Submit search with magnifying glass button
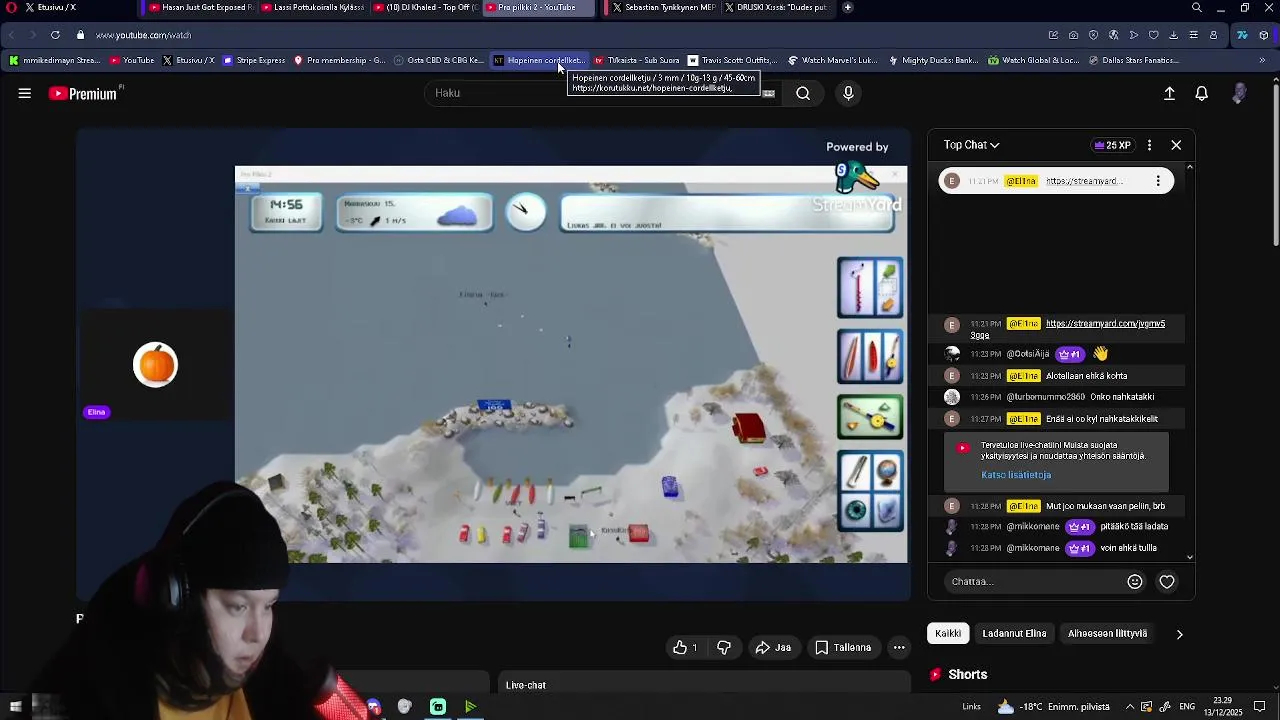Screen dimensions: 1280x720 tap(803, 93)
